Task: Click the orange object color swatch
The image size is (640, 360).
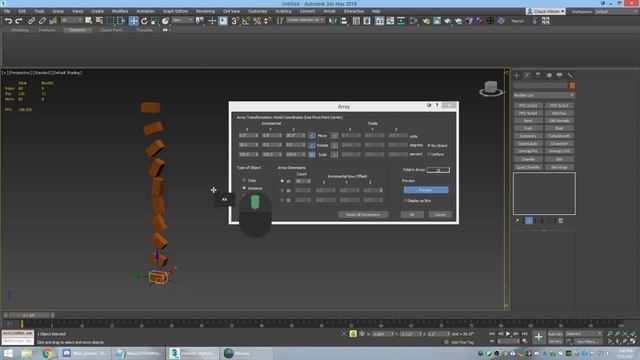Action: pos(572,86)
